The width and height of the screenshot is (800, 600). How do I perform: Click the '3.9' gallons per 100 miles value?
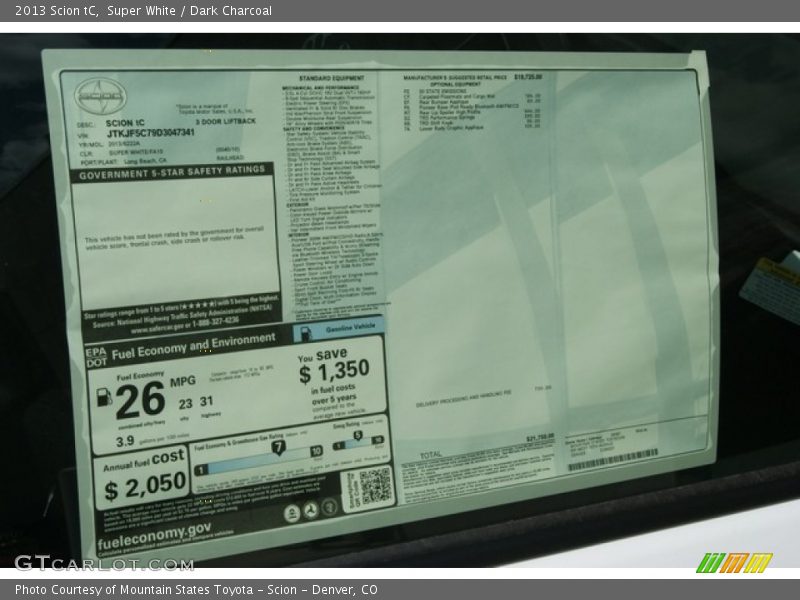click(x=125, y=441)
